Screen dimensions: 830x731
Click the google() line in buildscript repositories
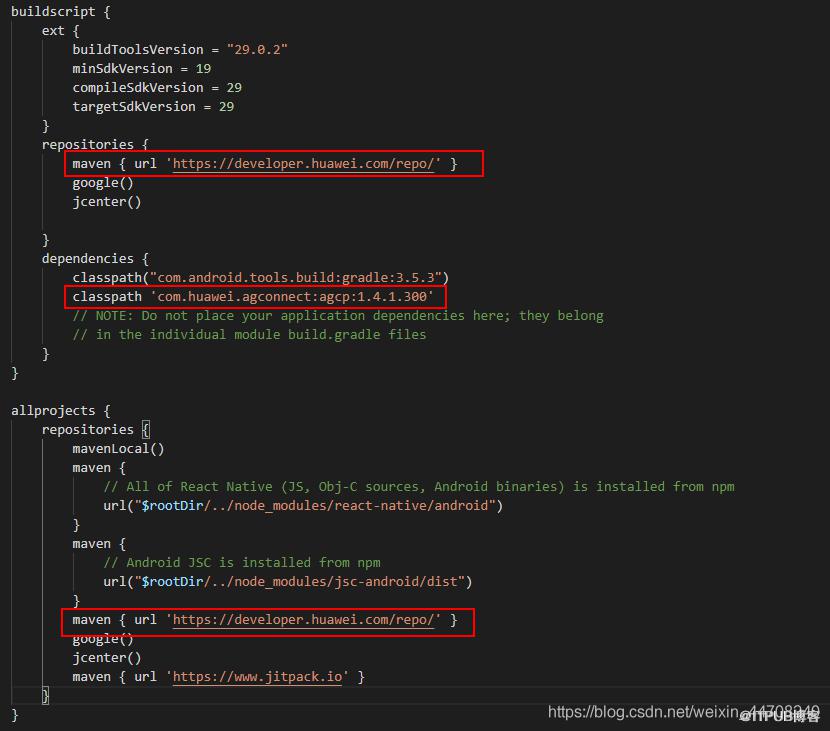point(103,183)
